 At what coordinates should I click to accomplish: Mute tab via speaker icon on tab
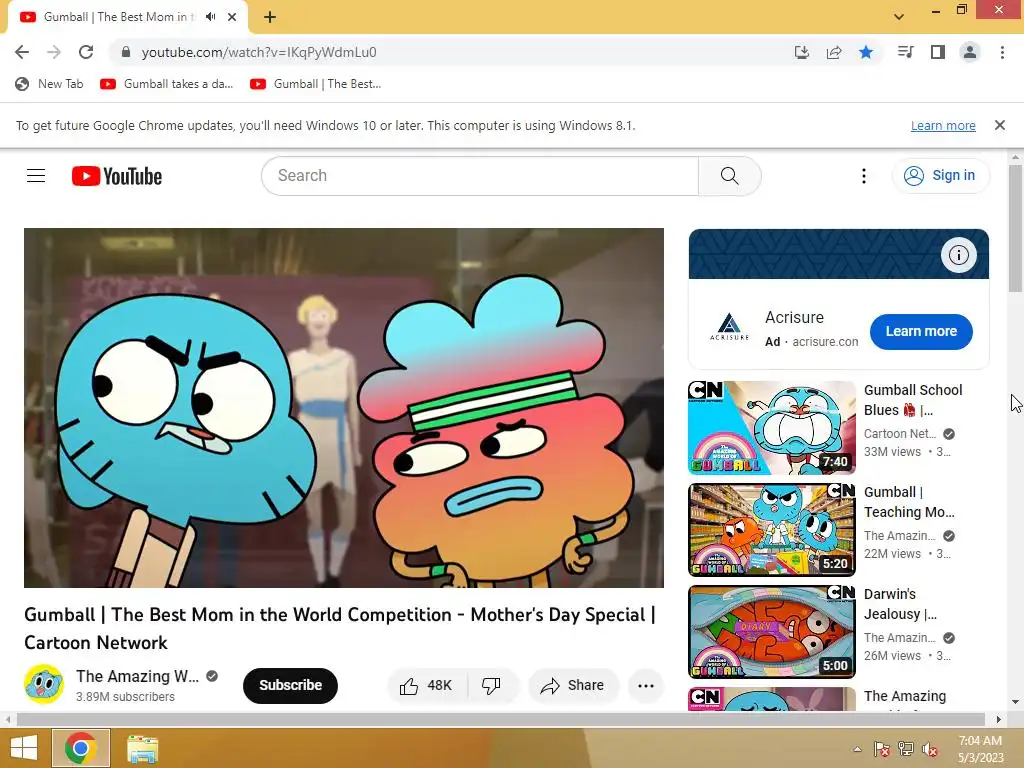click(210, 17)
